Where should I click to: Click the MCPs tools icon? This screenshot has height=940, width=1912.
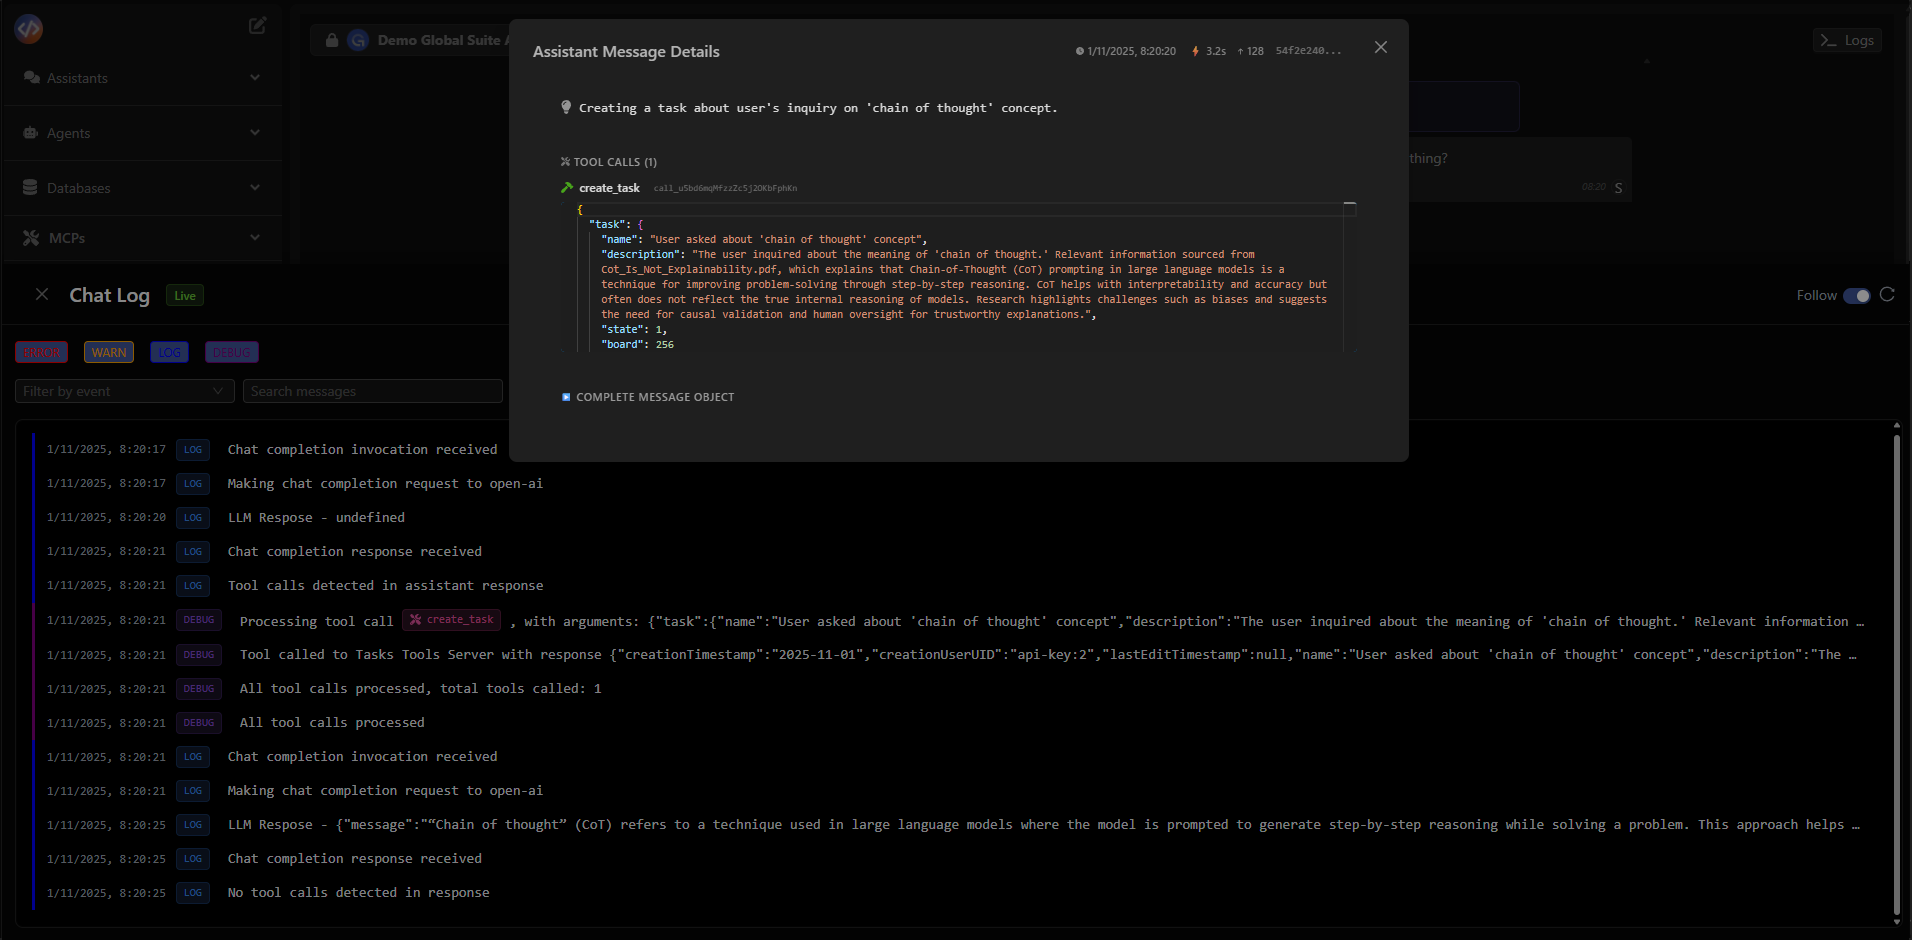click(x=31, y=237)
